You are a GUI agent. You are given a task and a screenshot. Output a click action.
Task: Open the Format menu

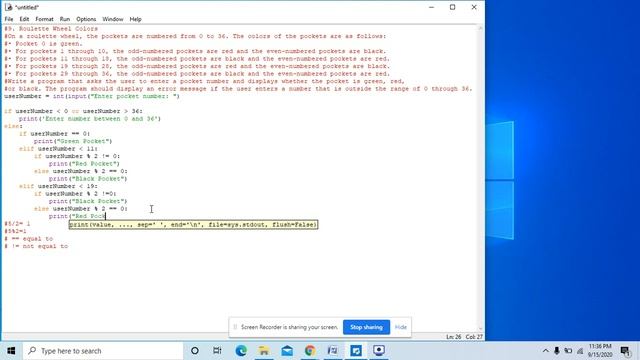pos(44,19)
